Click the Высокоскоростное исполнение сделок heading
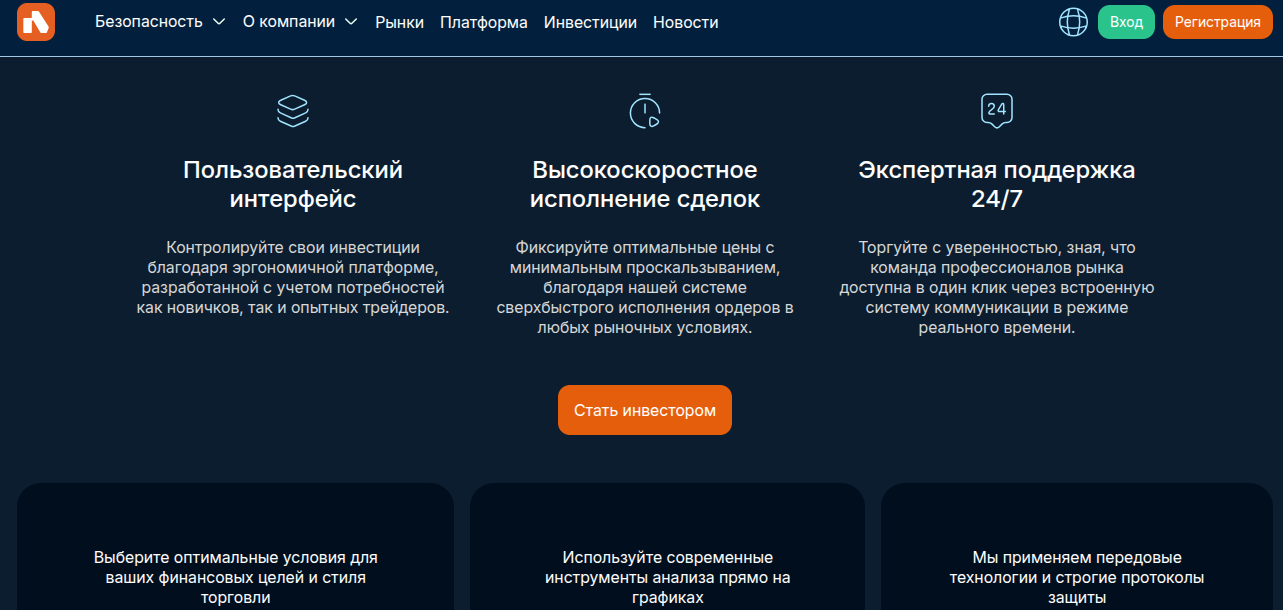This screenshot has width=1283, height=610. point(644,184)
